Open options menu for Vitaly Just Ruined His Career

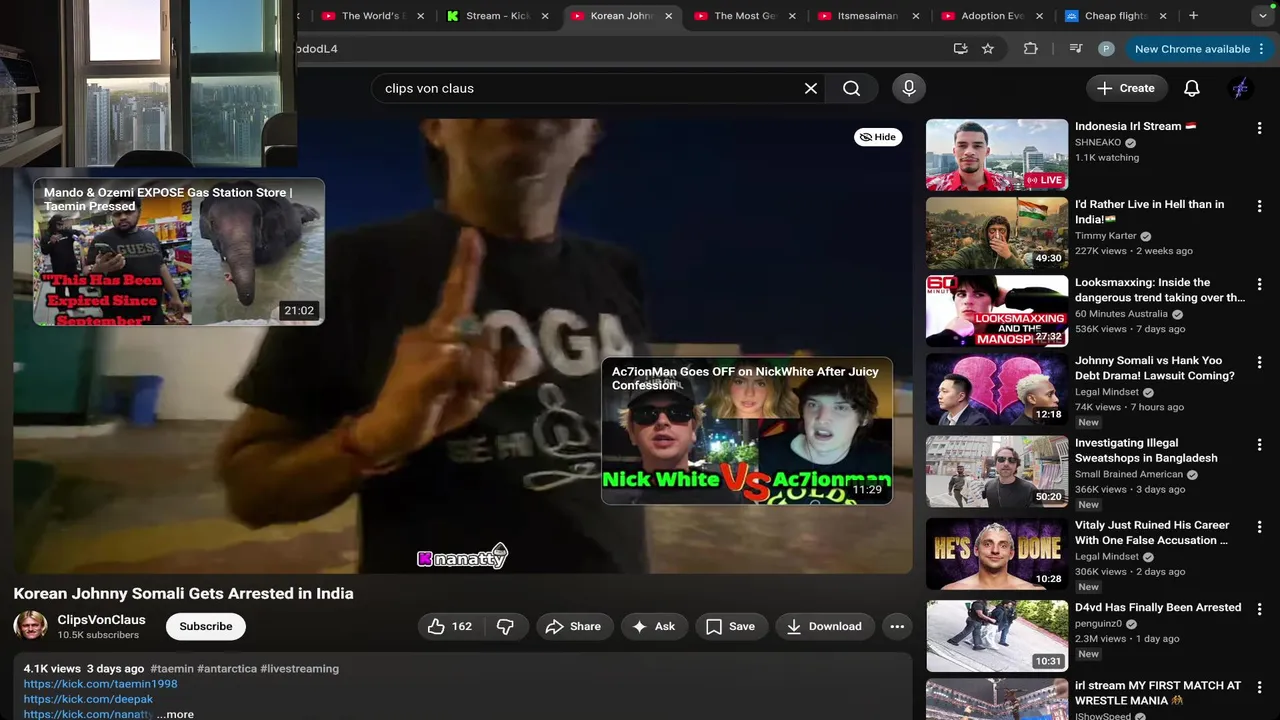[1260, 526]
